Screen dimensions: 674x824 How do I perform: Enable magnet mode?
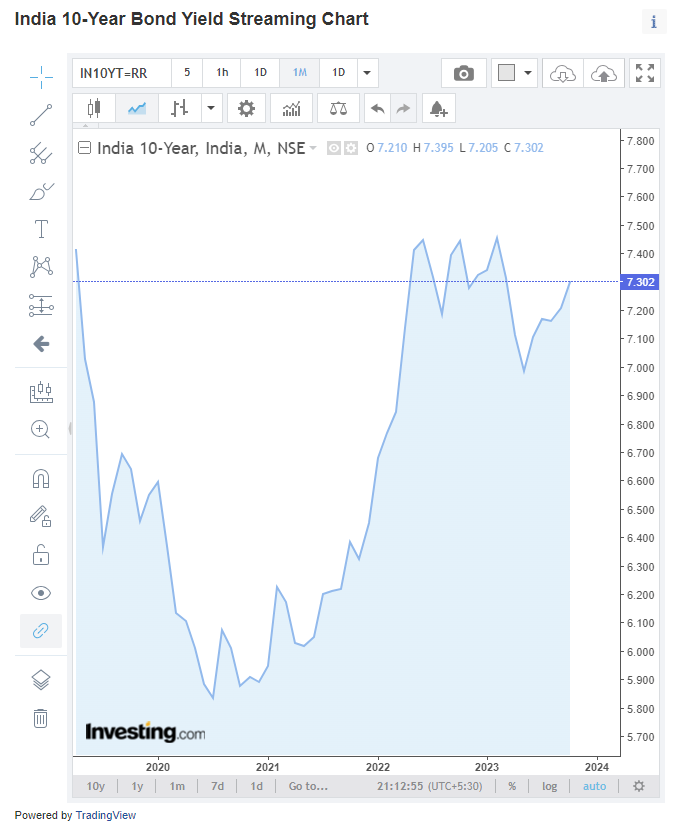pyautogui.click(x=41, y=478)
